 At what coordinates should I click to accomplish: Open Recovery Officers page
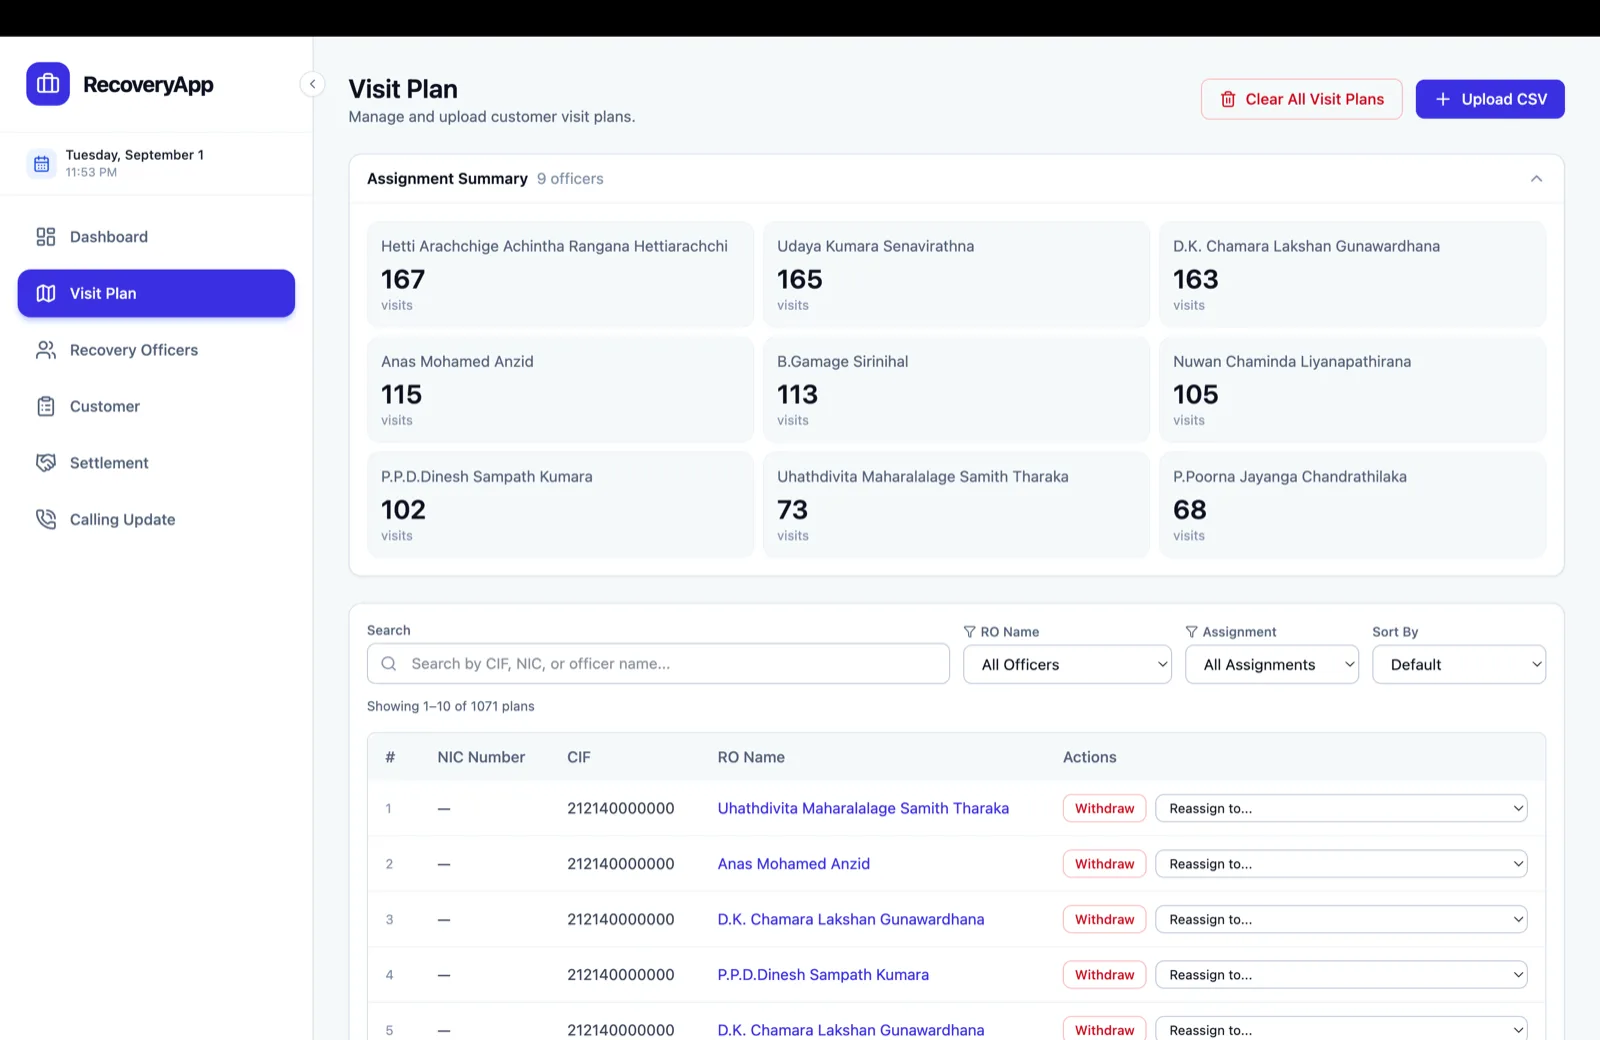tap(156, 350)
